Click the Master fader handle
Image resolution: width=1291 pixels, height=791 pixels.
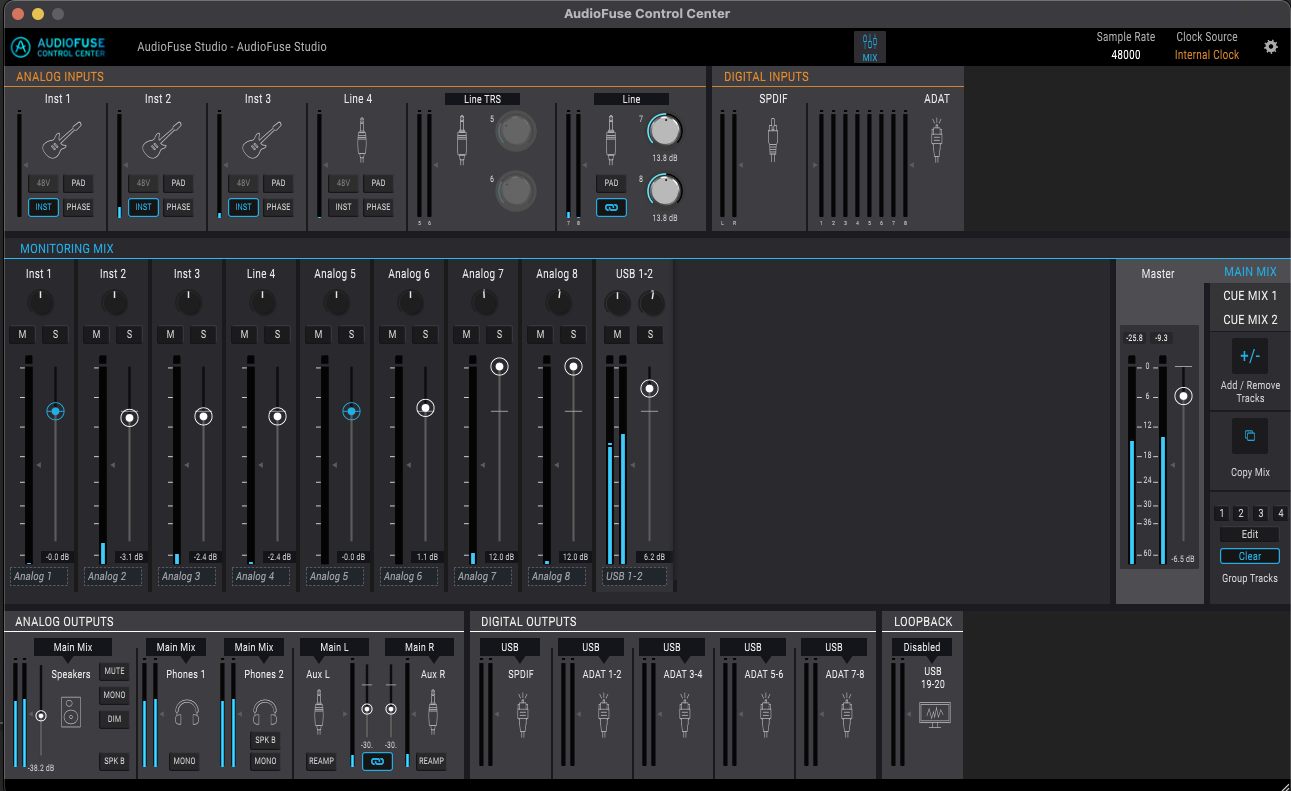[x=1184, y=396]
